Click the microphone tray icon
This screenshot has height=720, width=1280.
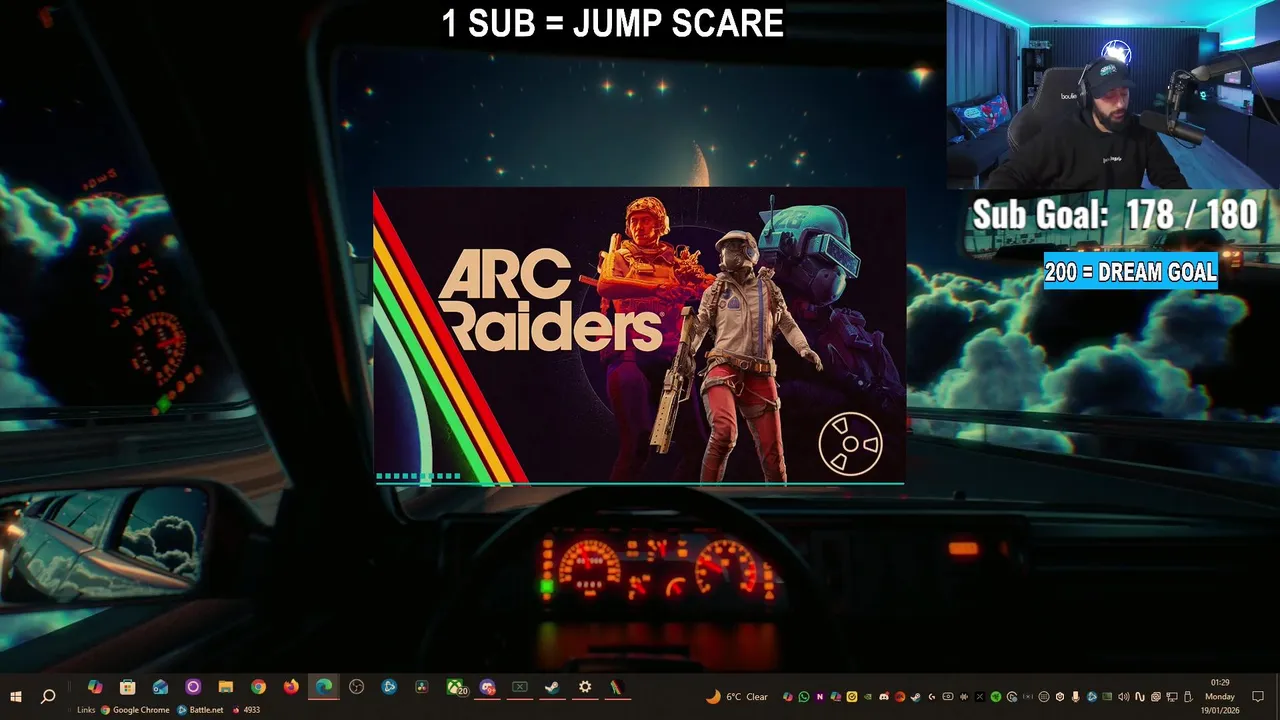pos(1076,697)
